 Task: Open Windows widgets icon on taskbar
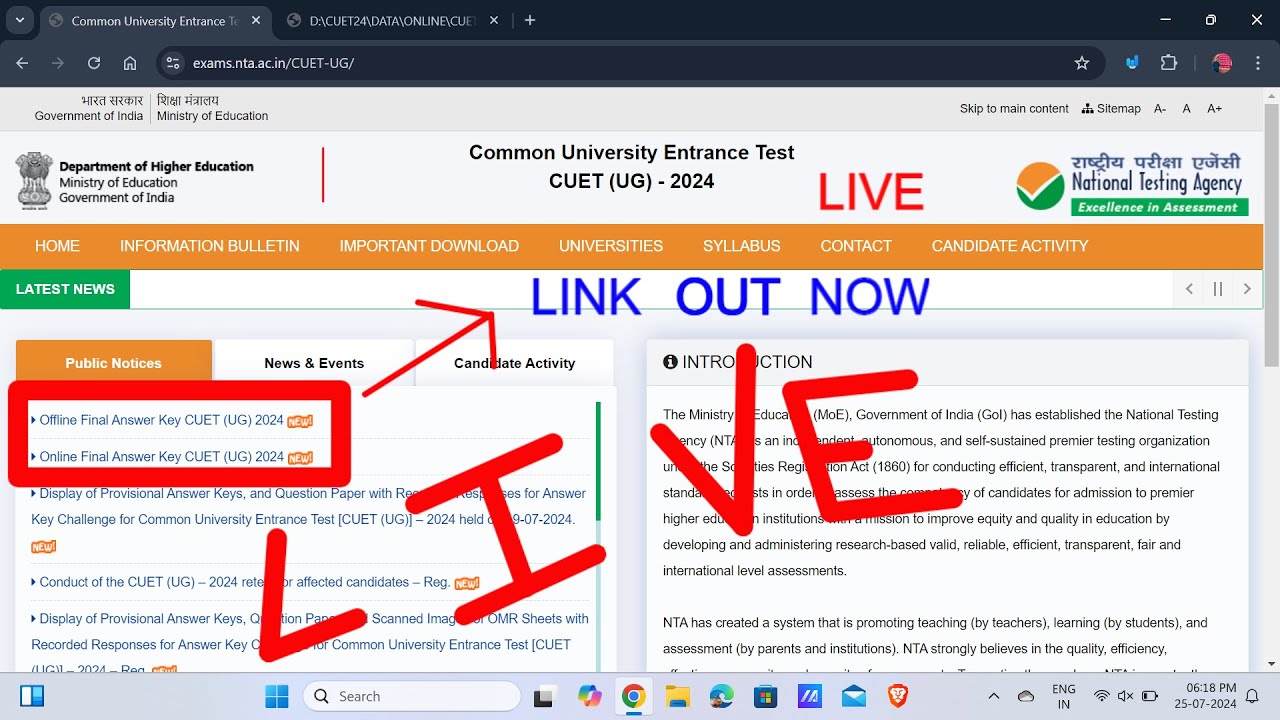32,696
